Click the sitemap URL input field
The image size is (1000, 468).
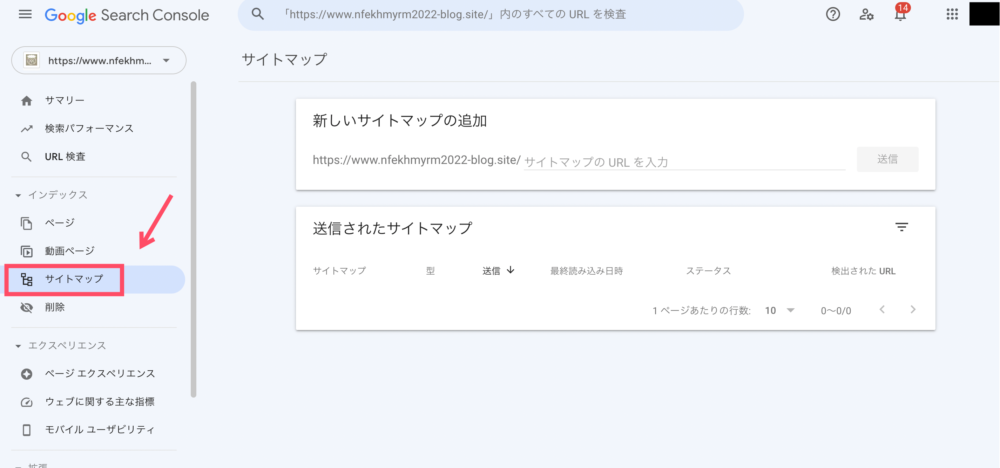(x=684, y=162)
